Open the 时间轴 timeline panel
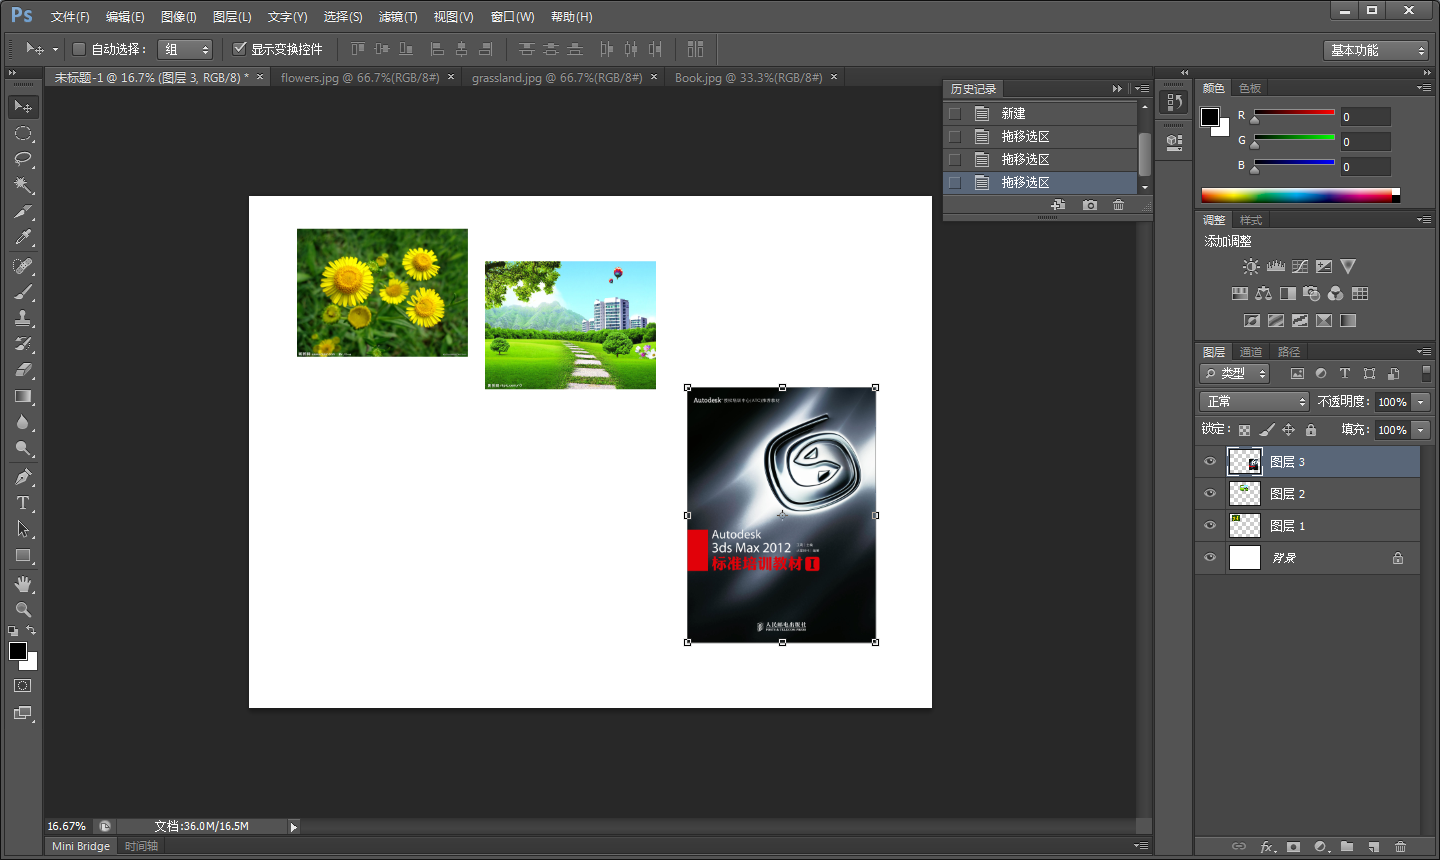 tap(141, 846)
